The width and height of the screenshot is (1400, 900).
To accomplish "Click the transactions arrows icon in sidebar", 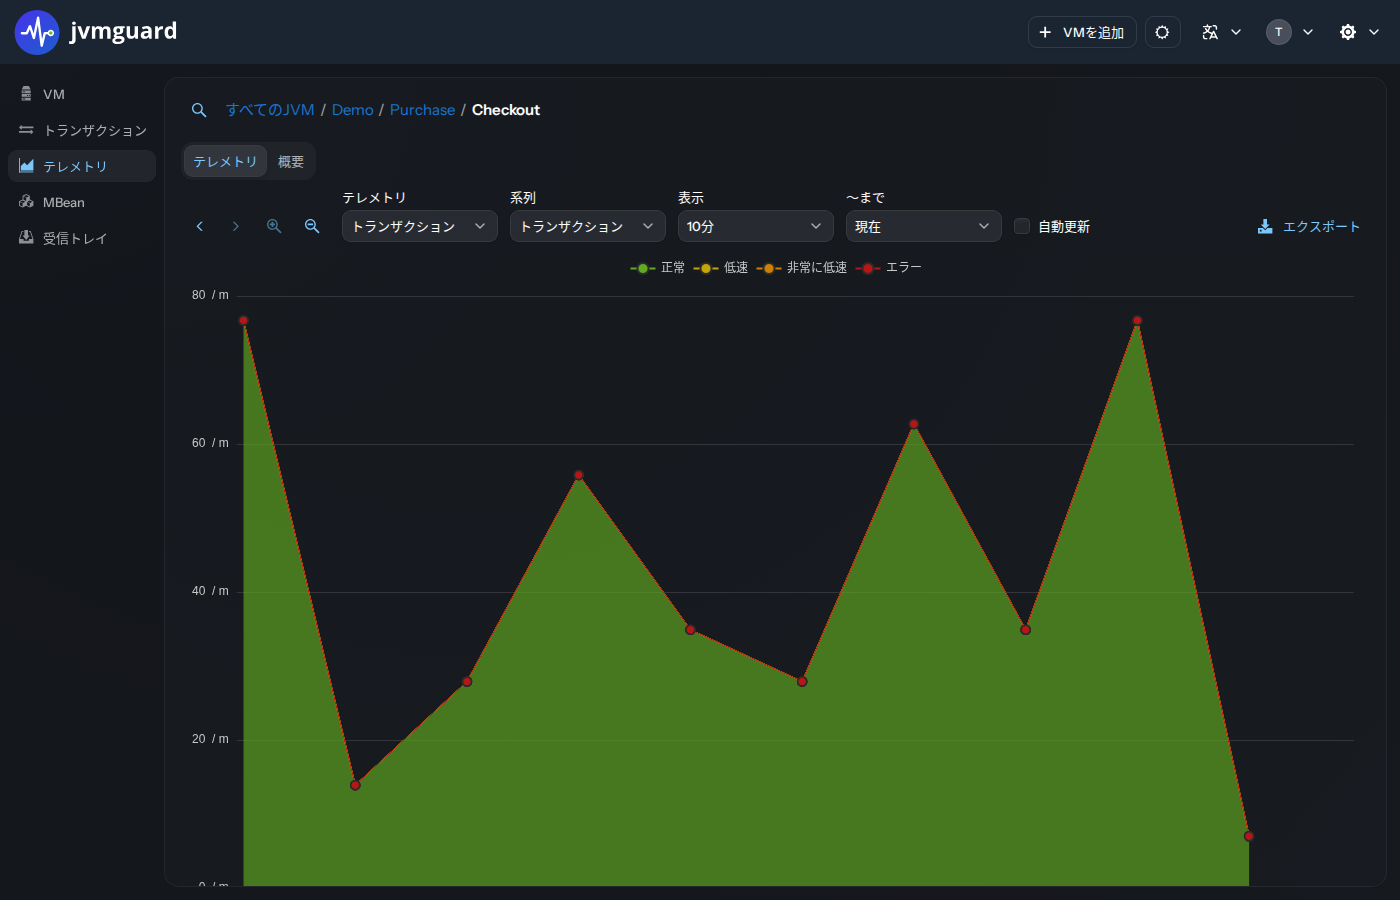I will pos(26,130).
